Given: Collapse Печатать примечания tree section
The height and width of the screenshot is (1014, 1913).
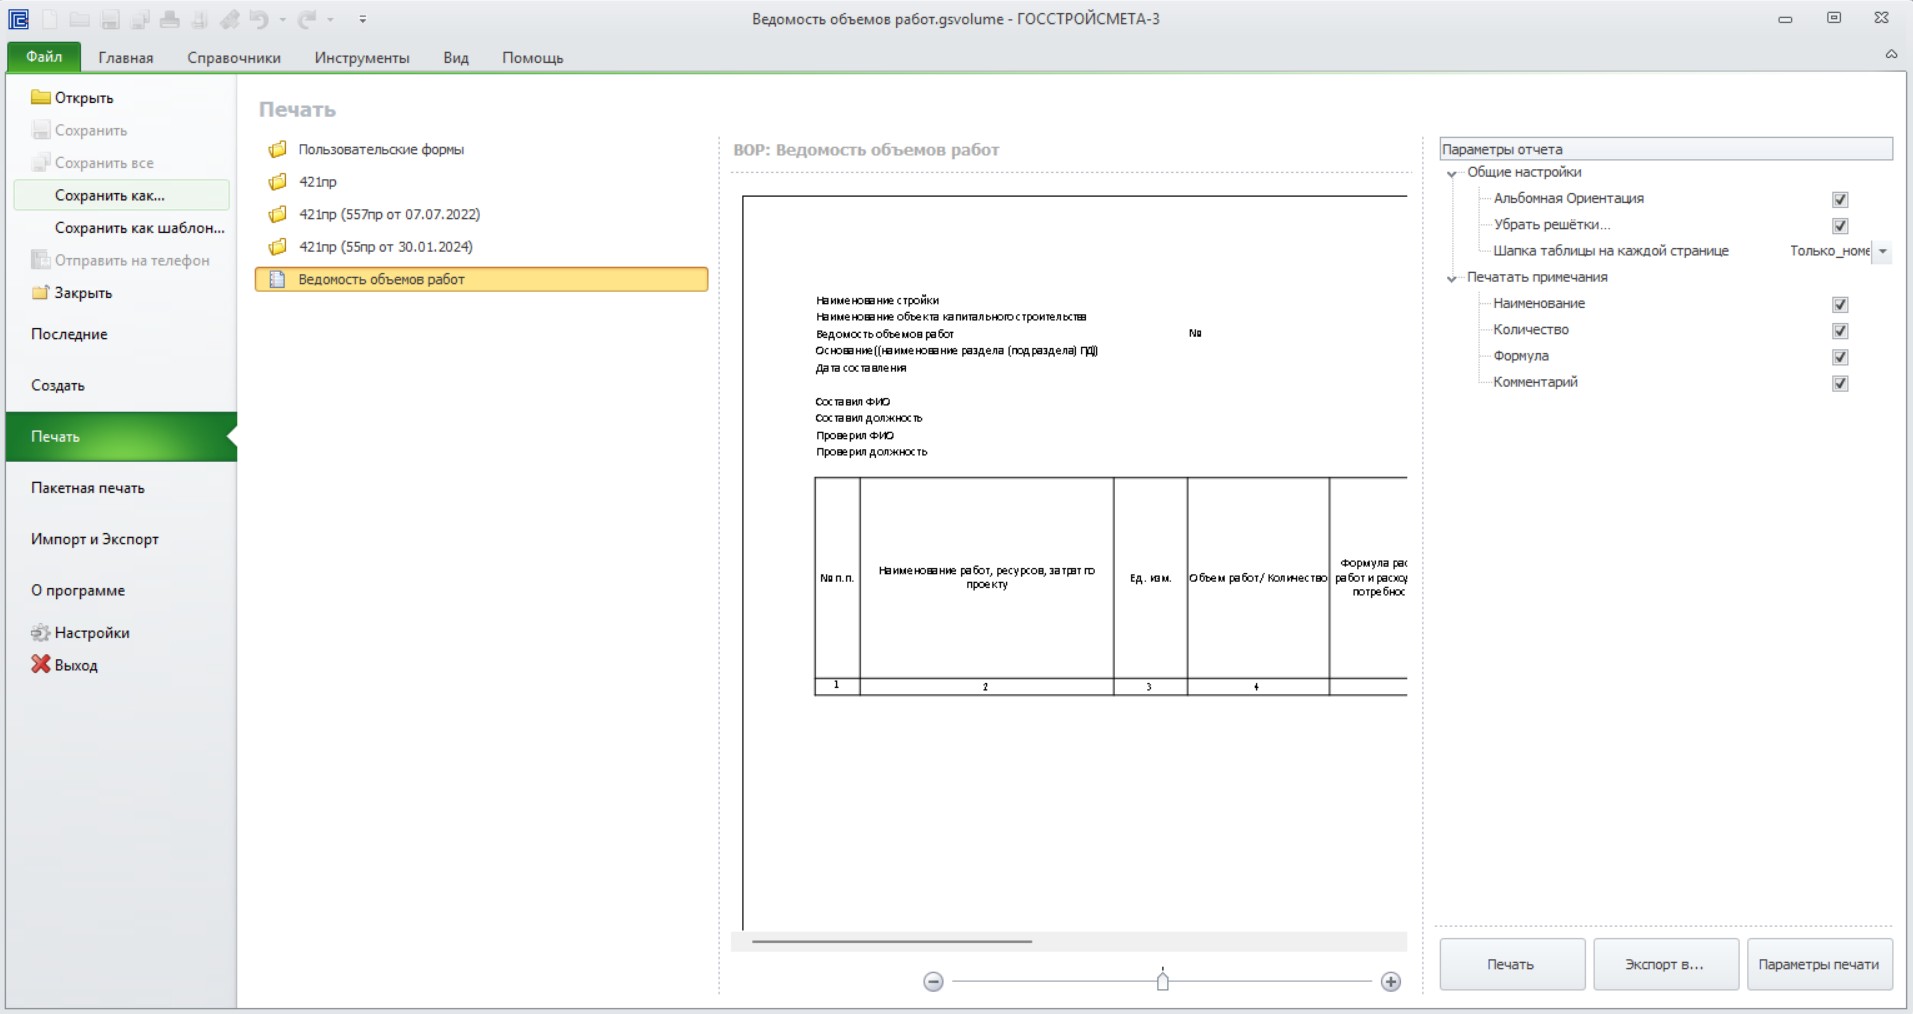Looking at the screenshot, I should [x=1452, y=279].
